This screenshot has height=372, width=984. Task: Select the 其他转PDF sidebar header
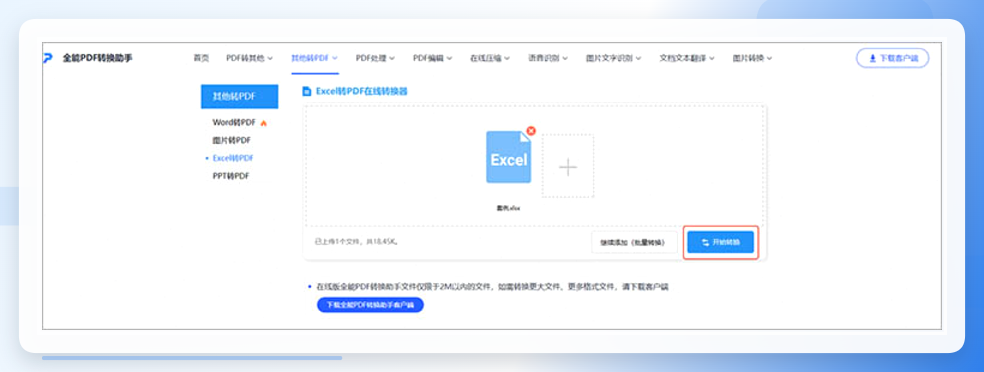point(239,97)
